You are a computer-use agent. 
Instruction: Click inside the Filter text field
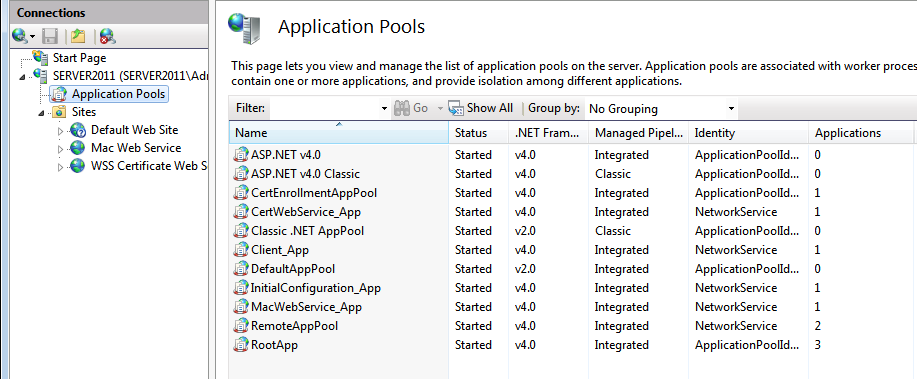pyautogui.click(x=324, y=109)
